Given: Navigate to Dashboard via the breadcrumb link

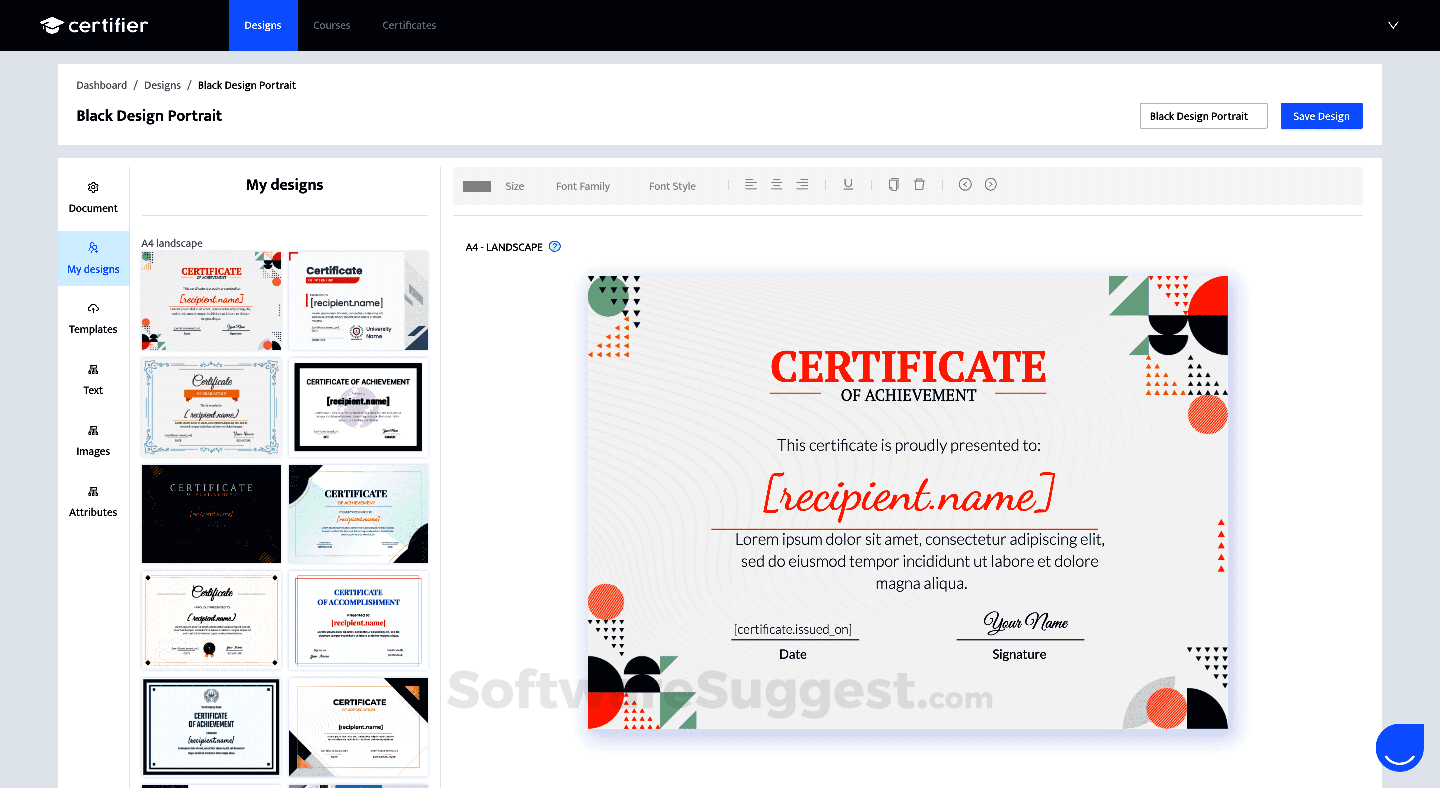Looking at the screenshot, I should coord(101,85).
